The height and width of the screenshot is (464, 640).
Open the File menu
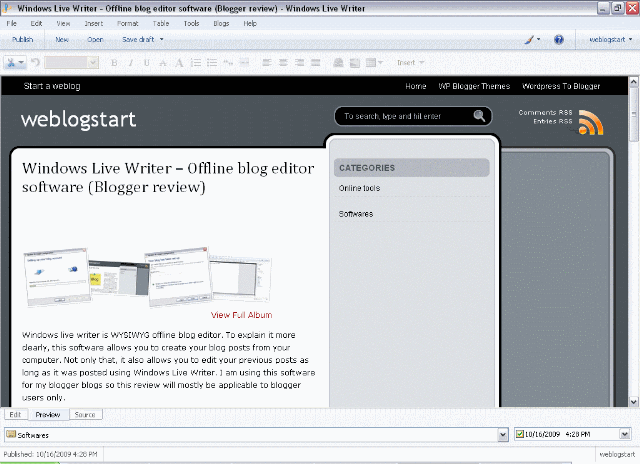coord(11,24)
